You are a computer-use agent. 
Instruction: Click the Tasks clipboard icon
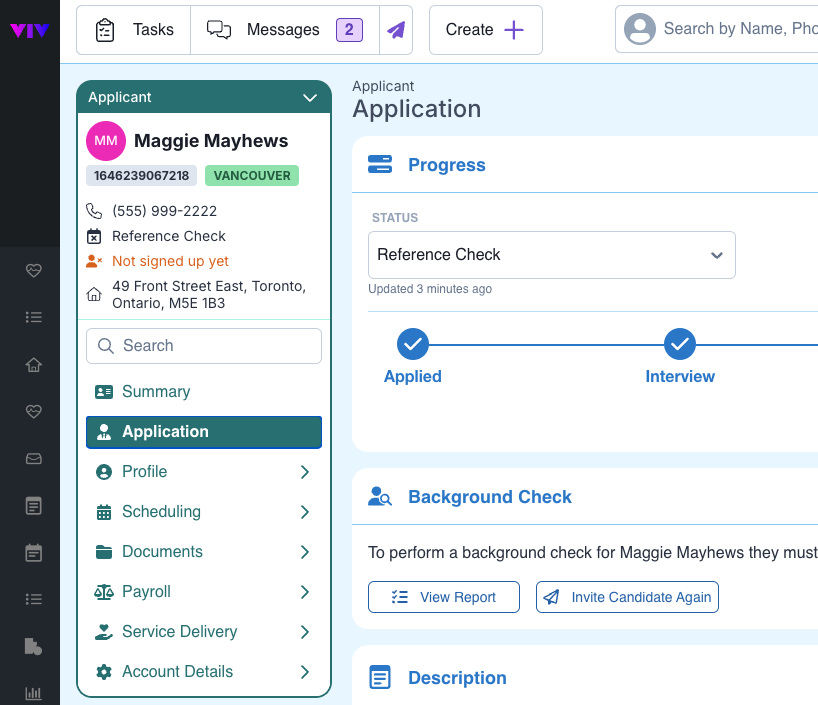105,30
